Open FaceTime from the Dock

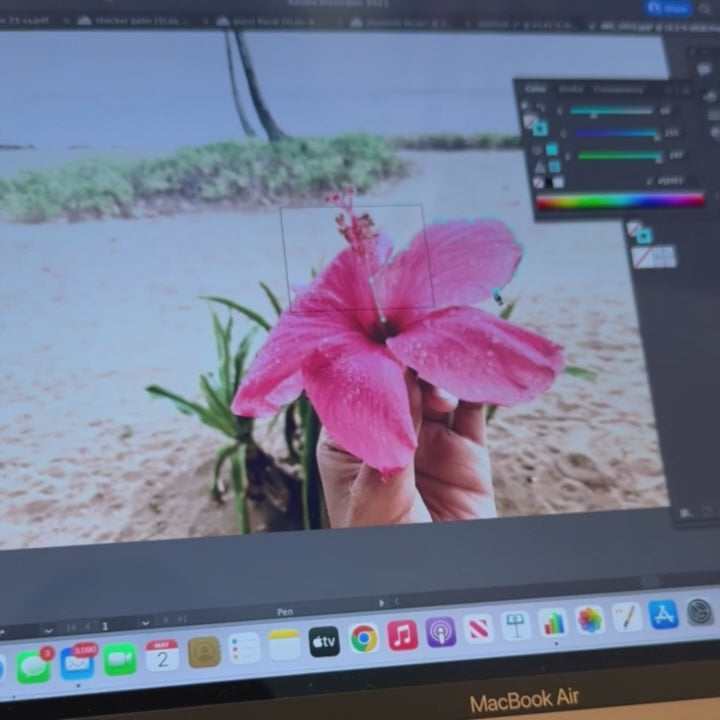[x=120, y=659]
